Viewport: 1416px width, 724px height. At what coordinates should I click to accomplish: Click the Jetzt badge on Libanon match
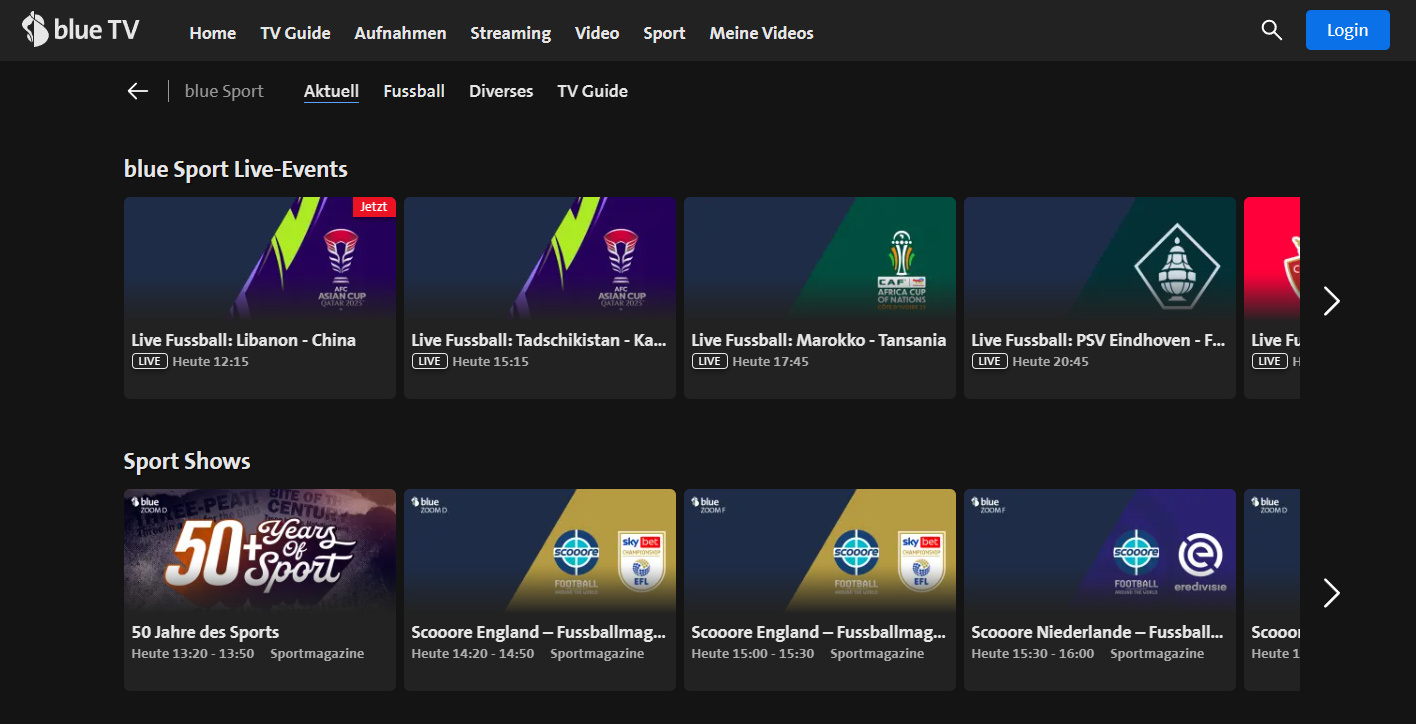374,207
